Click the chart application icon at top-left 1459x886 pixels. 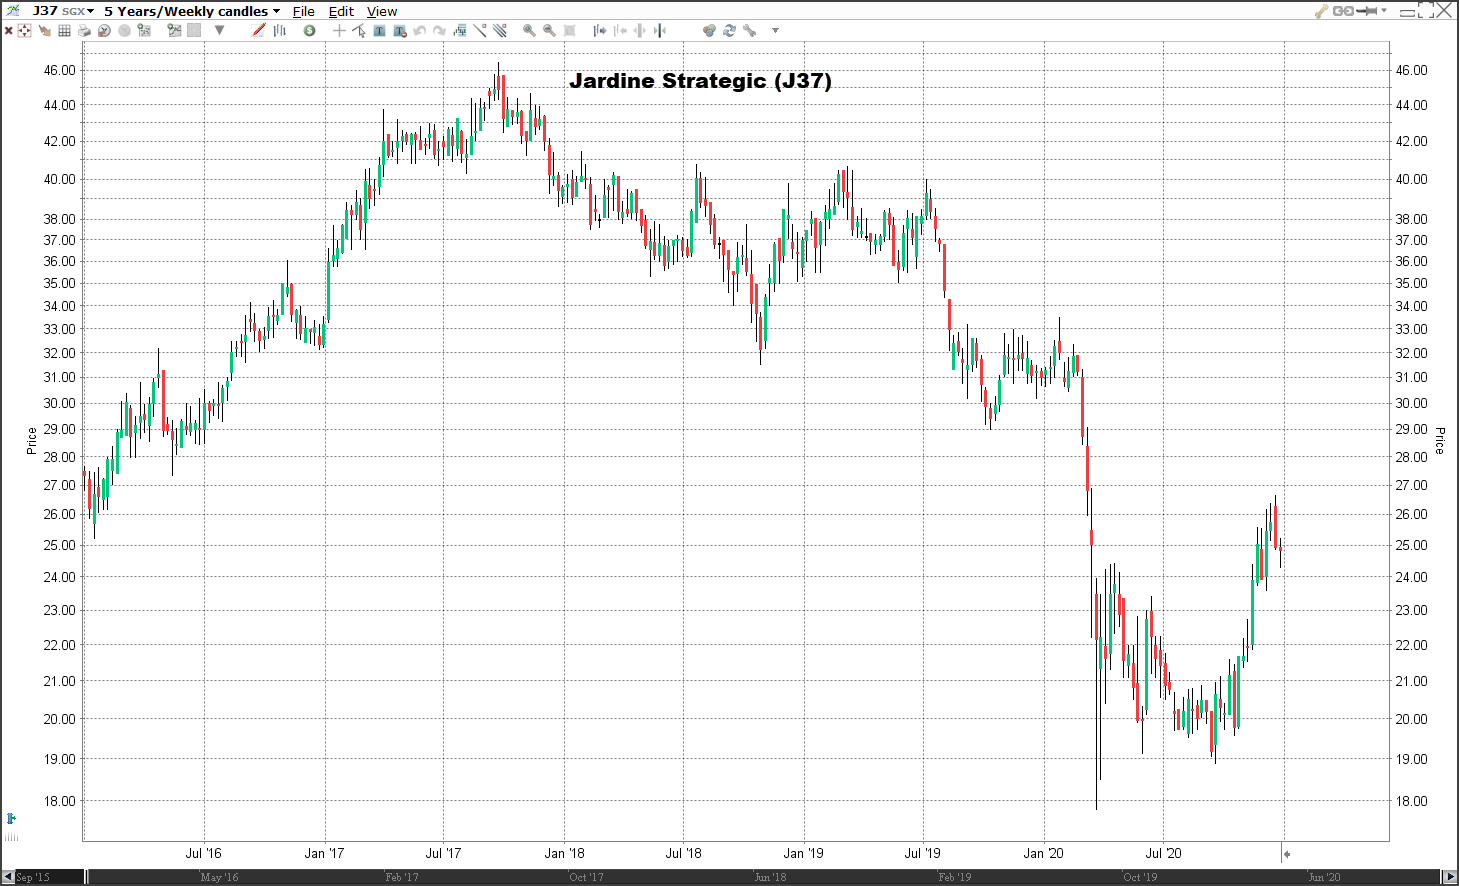pos(12,10)
